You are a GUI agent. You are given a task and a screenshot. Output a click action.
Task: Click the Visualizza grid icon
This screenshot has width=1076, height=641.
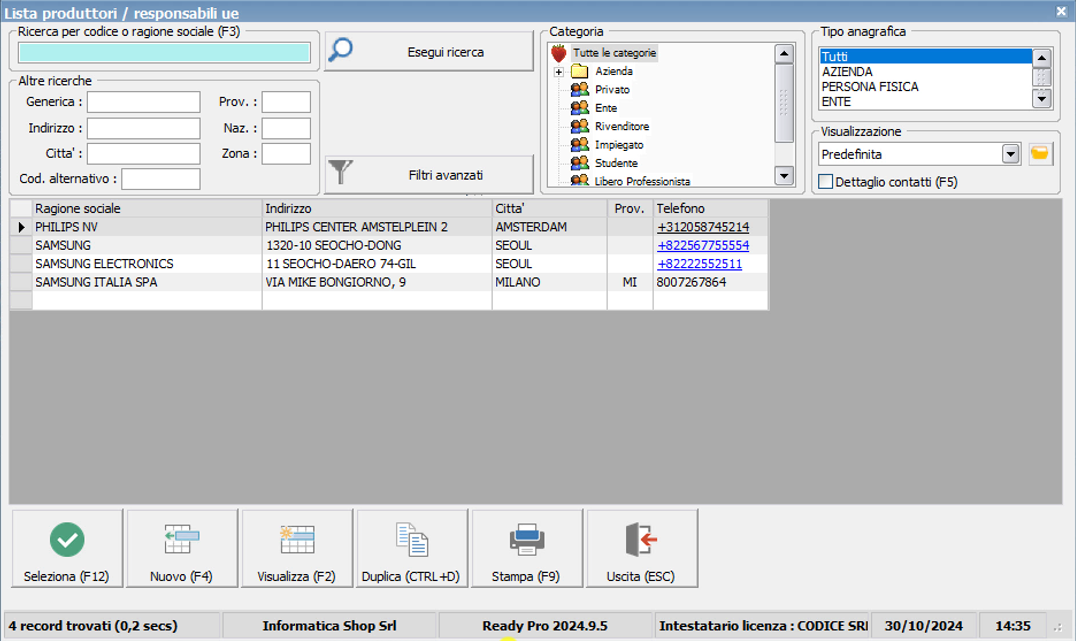(297, 539)
